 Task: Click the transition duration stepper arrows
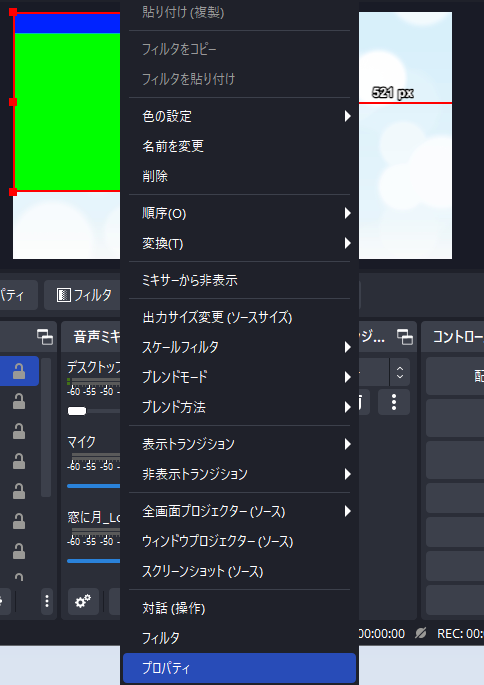pyautogui.click(x=400, y=372)
